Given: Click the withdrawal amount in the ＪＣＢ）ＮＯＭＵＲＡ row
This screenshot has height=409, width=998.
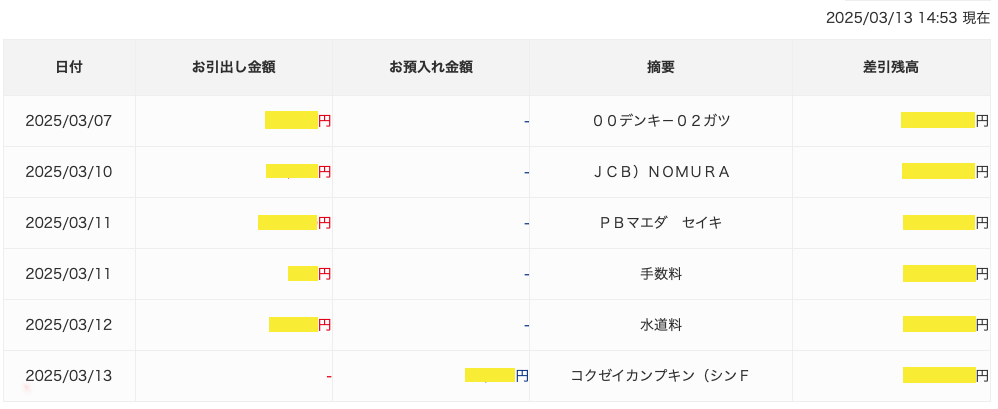Looking at the screenshot, I should (x=299, y=171).
